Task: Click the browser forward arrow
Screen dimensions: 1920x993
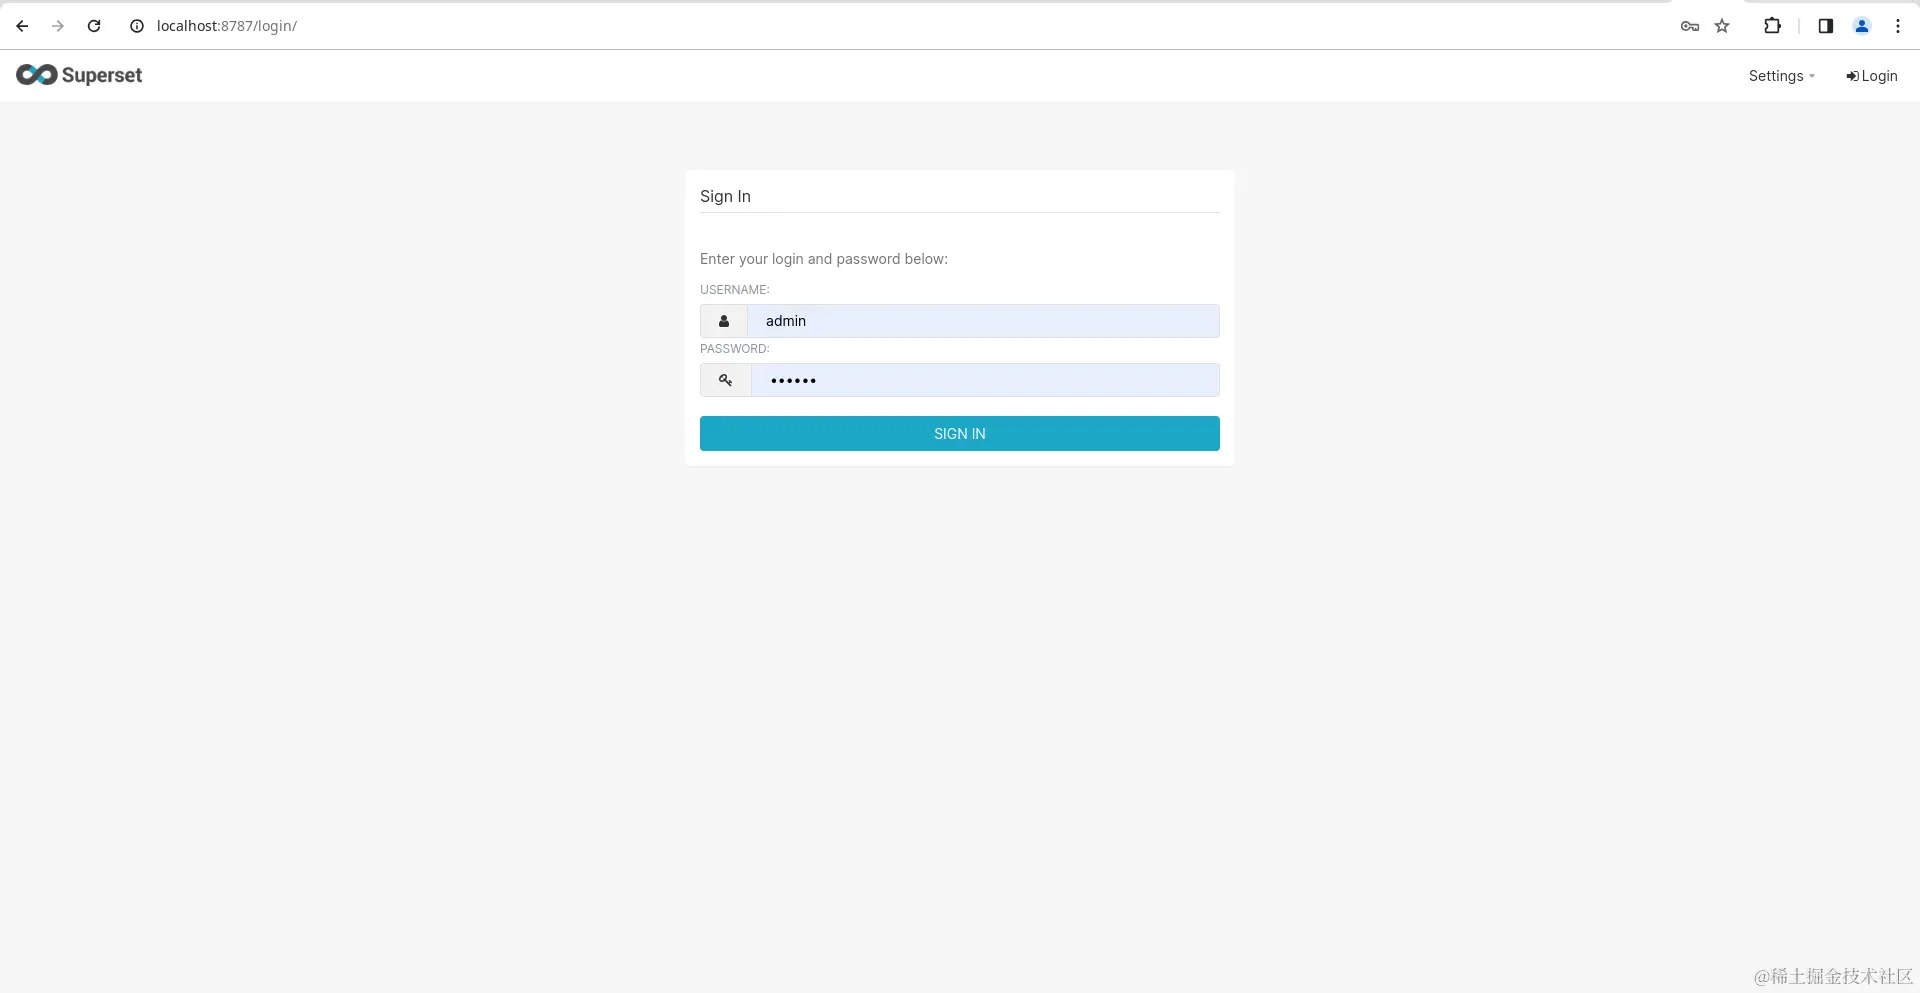Action: pos(58,26)
